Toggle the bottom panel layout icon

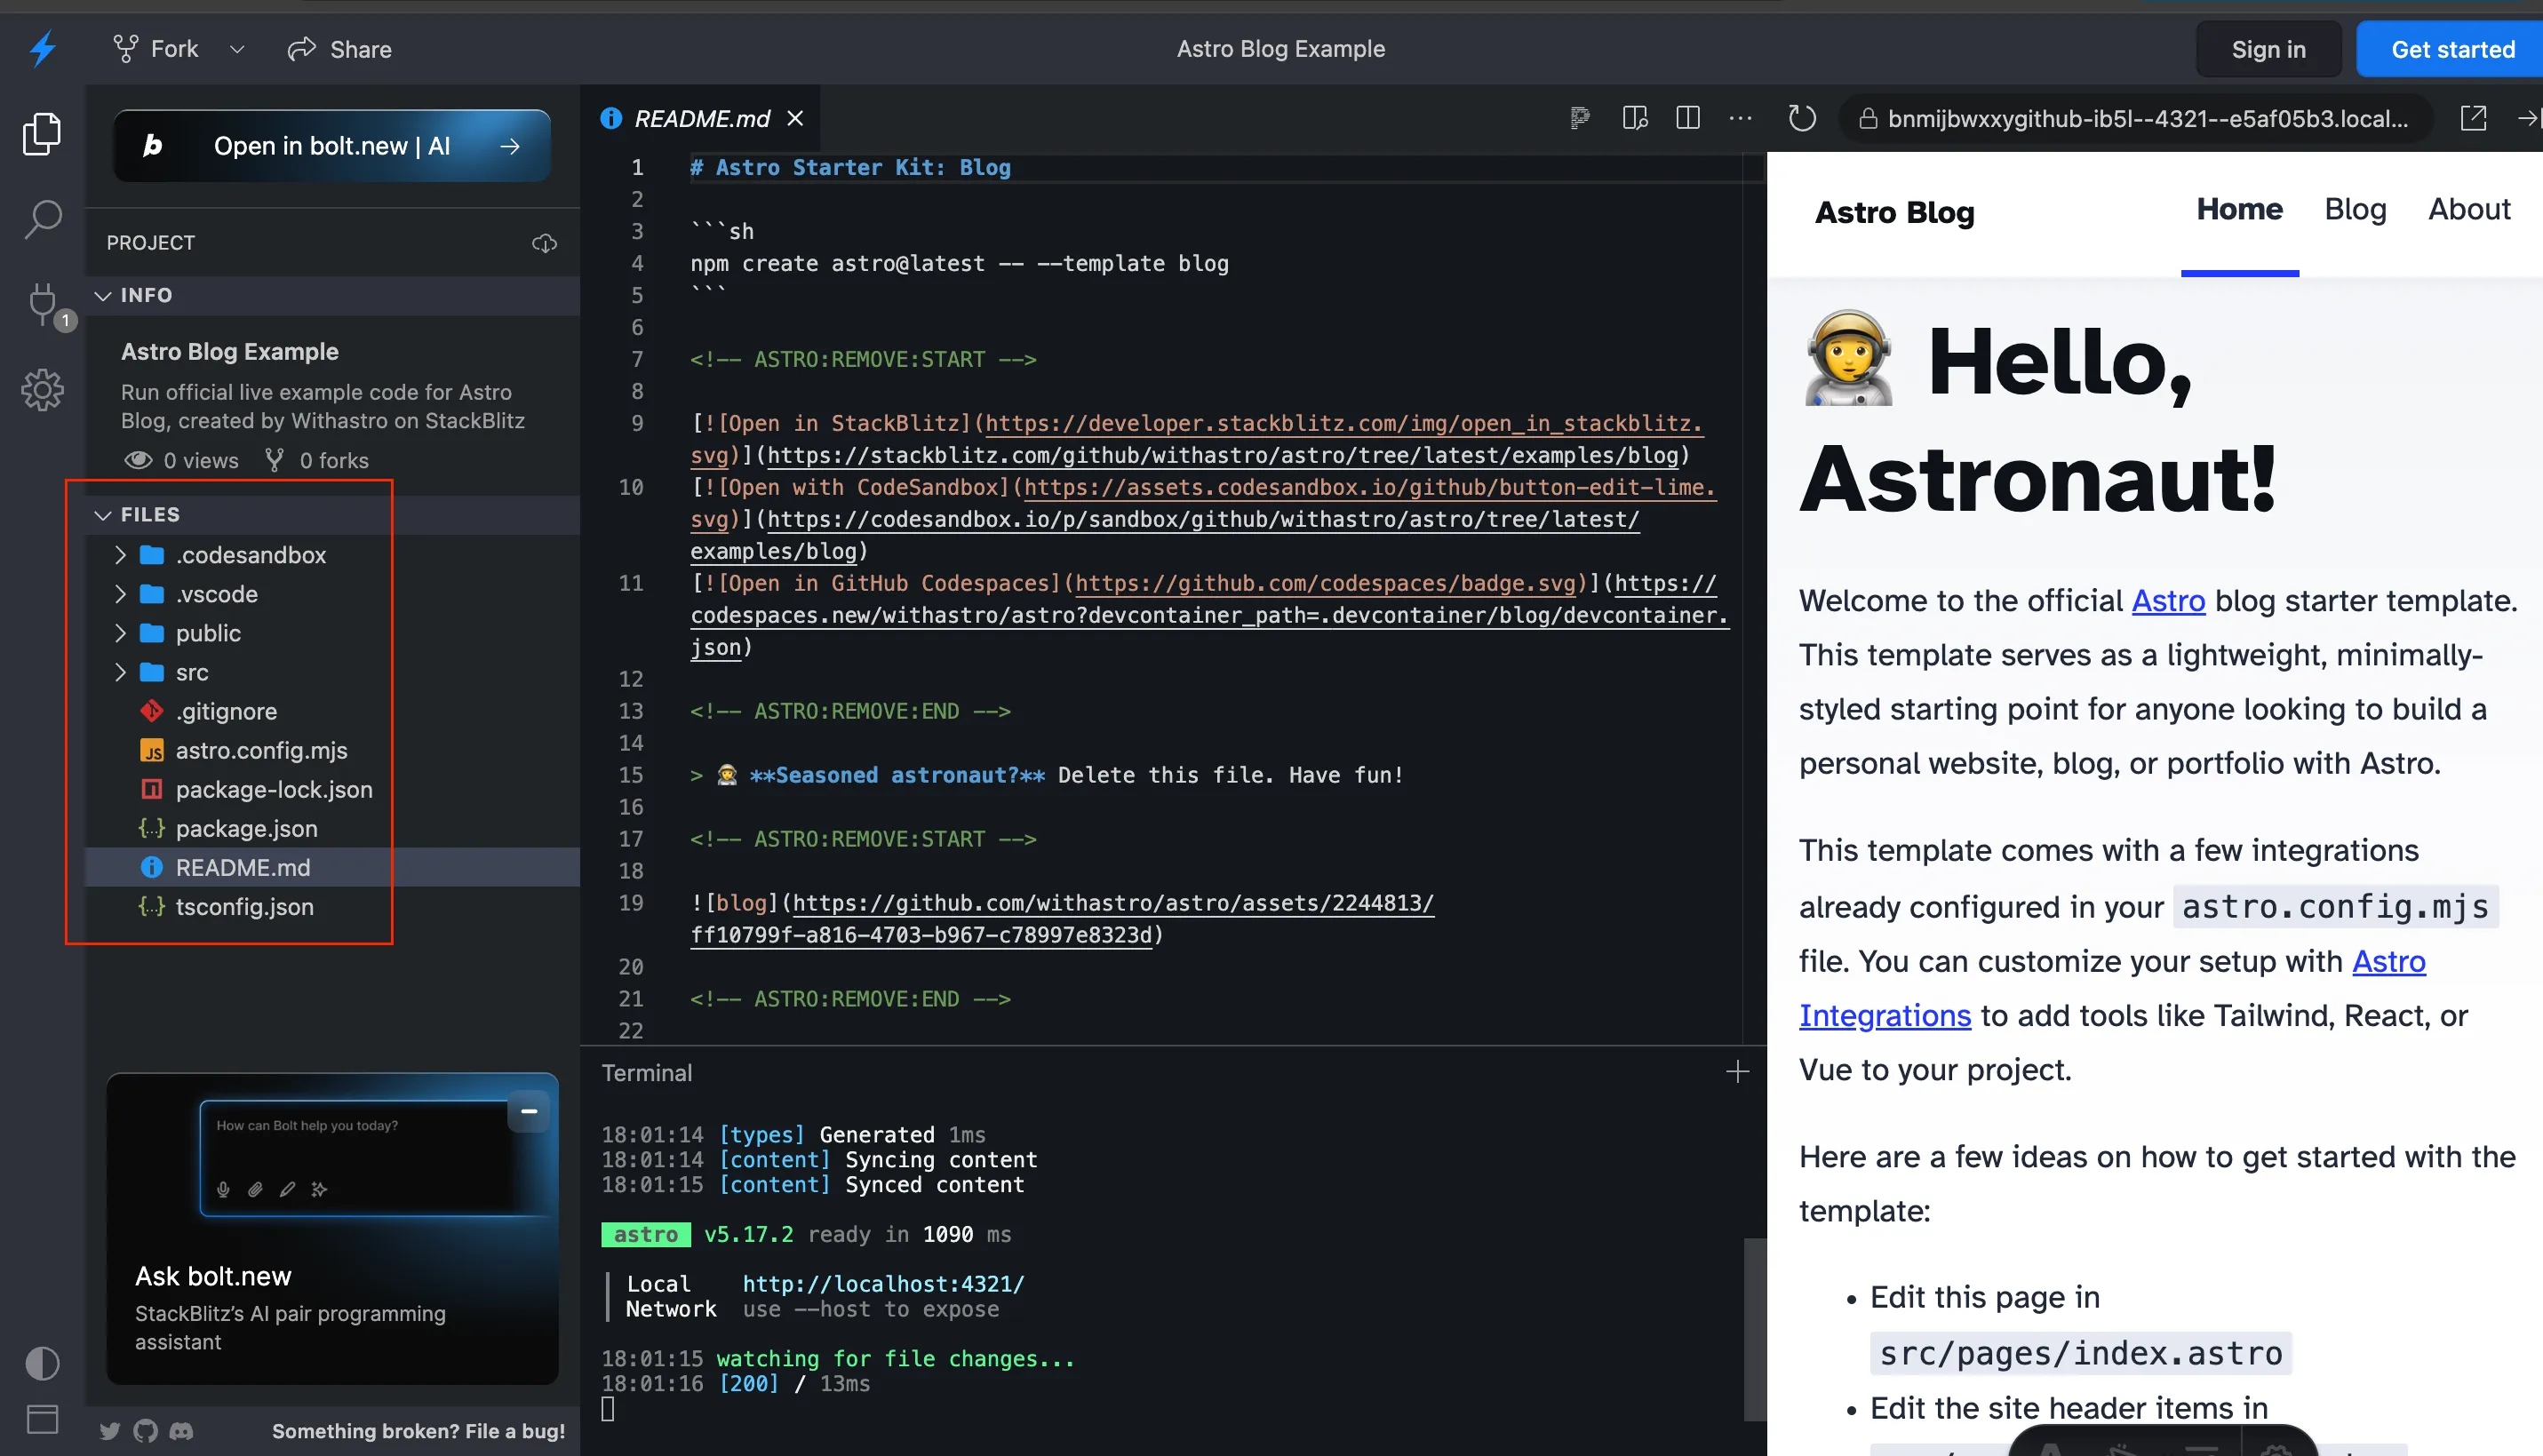(42, 1418)
